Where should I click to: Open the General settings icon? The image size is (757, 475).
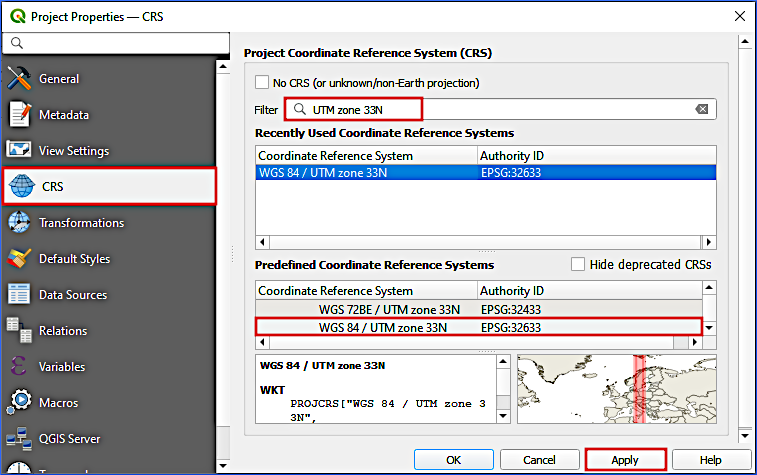click(x=19, y=78)
